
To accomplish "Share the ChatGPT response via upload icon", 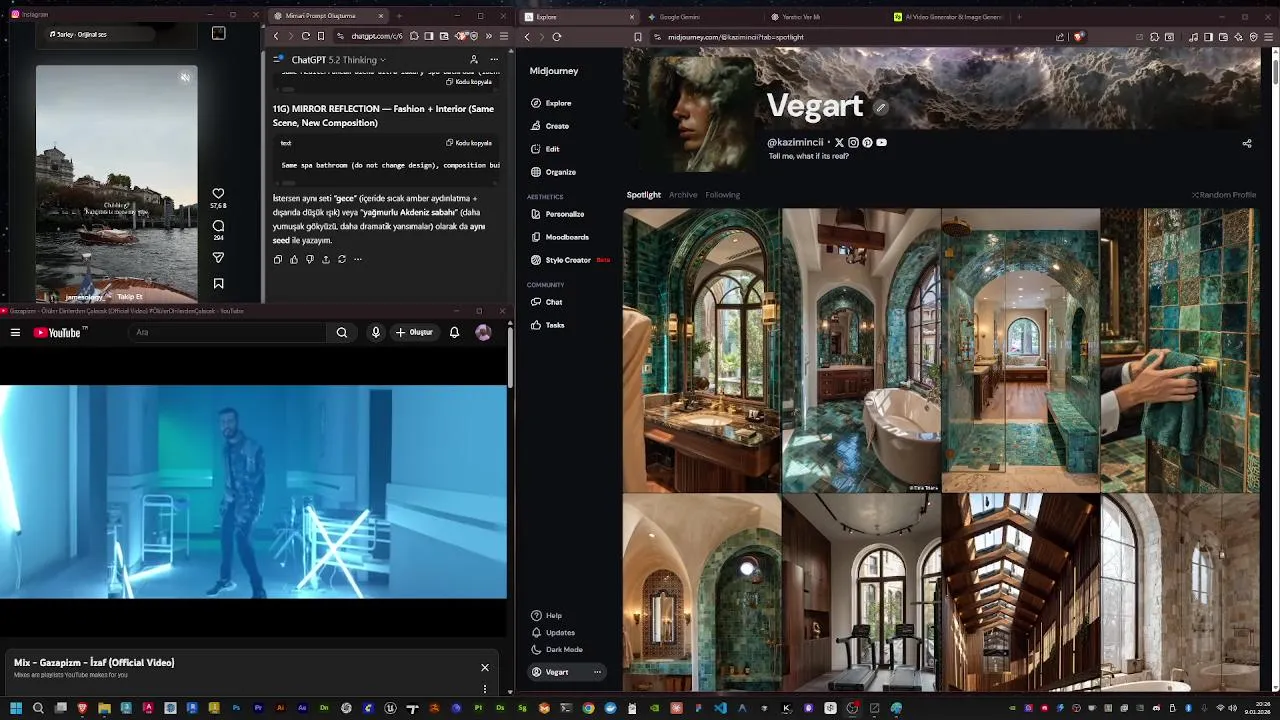I will (x=326, y=259).
